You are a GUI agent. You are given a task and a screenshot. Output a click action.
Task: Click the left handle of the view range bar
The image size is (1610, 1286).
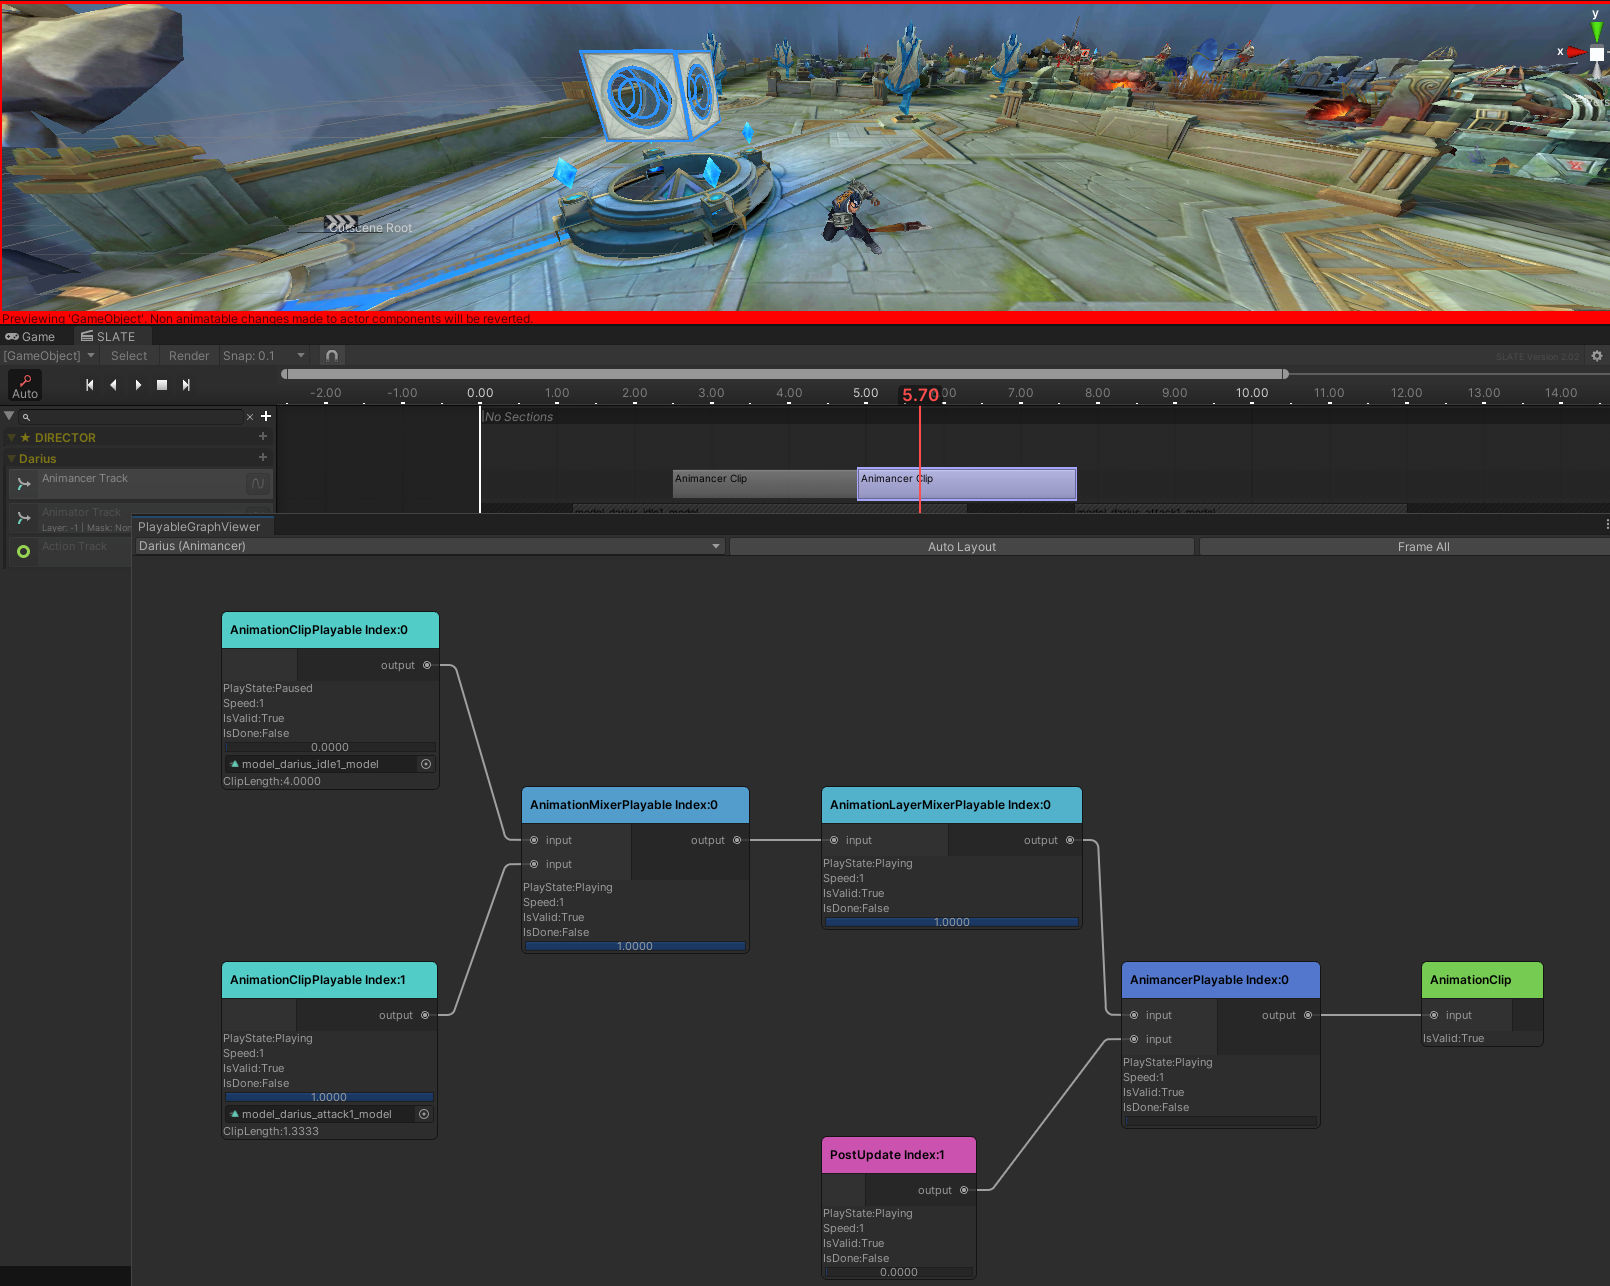285,374
